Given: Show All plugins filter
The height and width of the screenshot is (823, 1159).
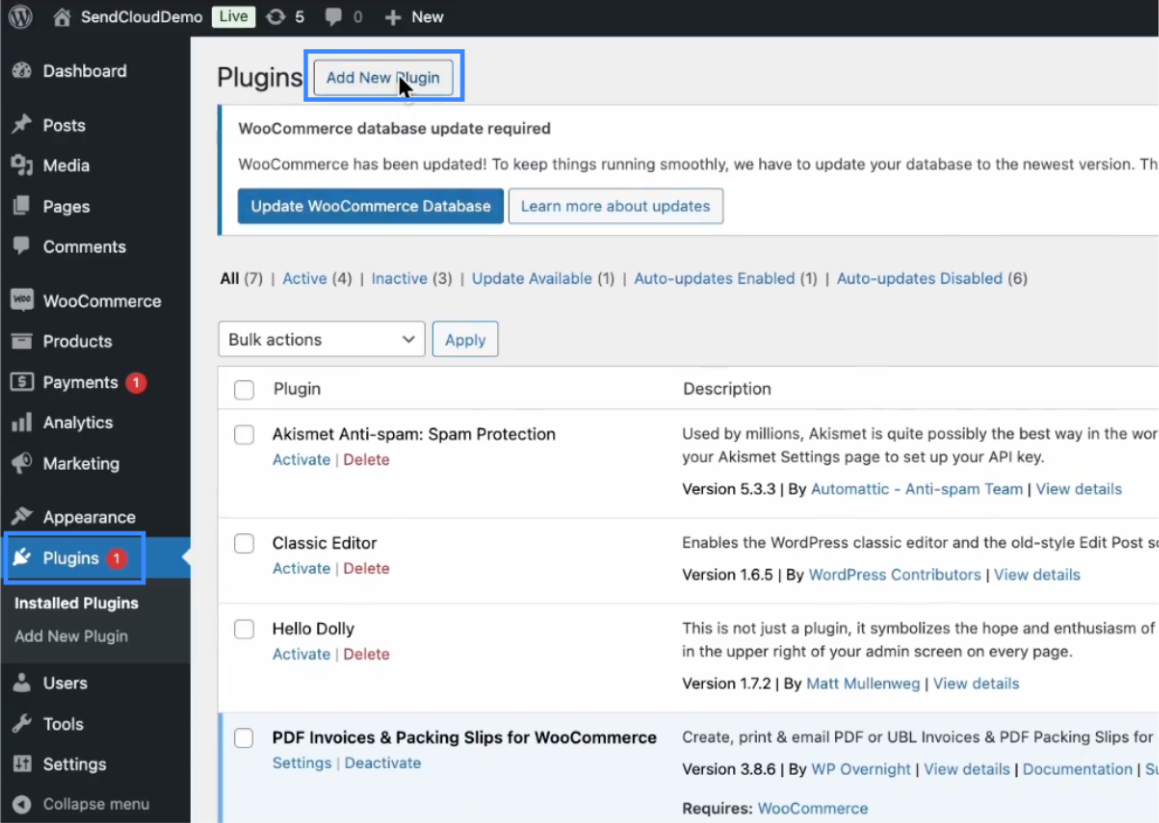Looking at the screenshot, I should click(x=229, y=278).
